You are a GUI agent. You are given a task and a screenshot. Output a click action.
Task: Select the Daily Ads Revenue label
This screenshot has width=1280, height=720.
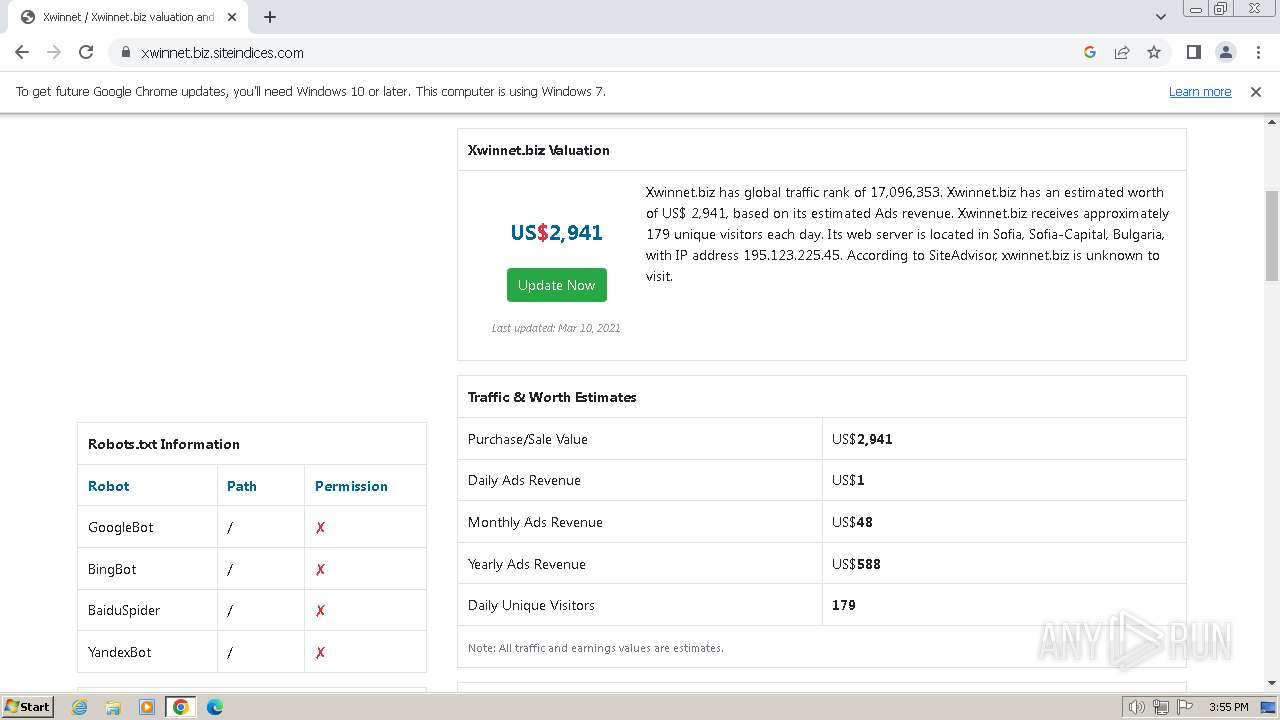pyautogui.click(x=524, y=480)
